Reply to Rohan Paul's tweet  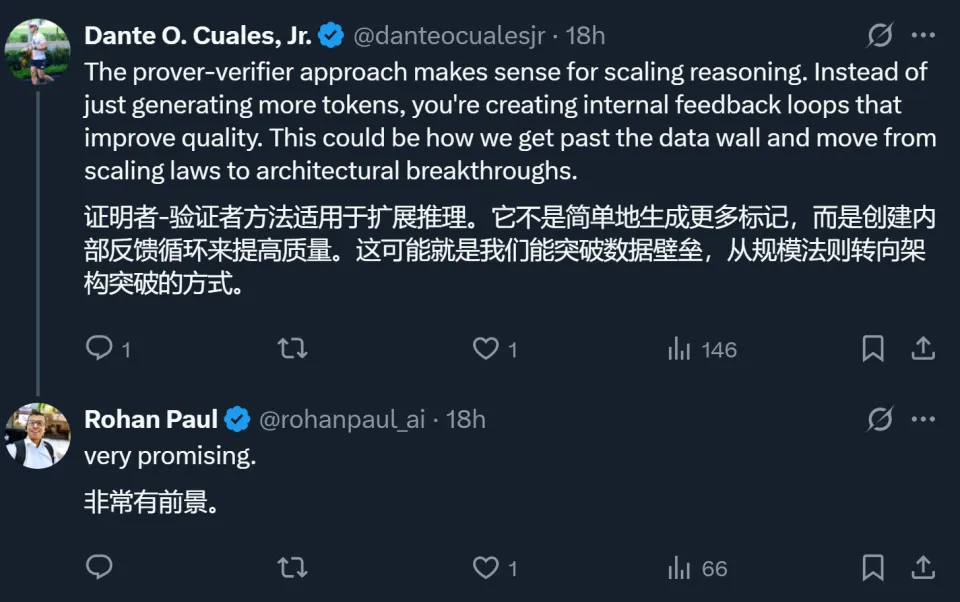click(x=99, y=568)
